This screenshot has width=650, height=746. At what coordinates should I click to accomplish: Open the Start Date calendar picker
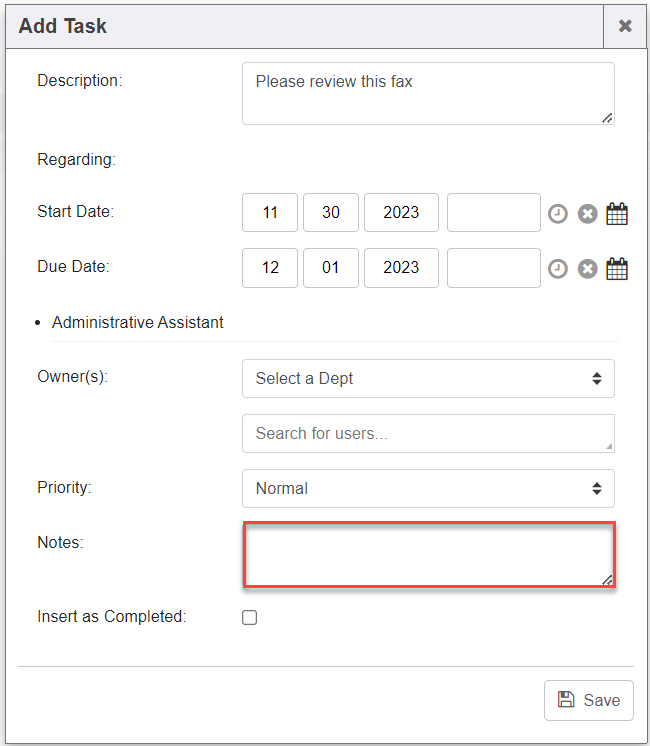tap(617, 213)
